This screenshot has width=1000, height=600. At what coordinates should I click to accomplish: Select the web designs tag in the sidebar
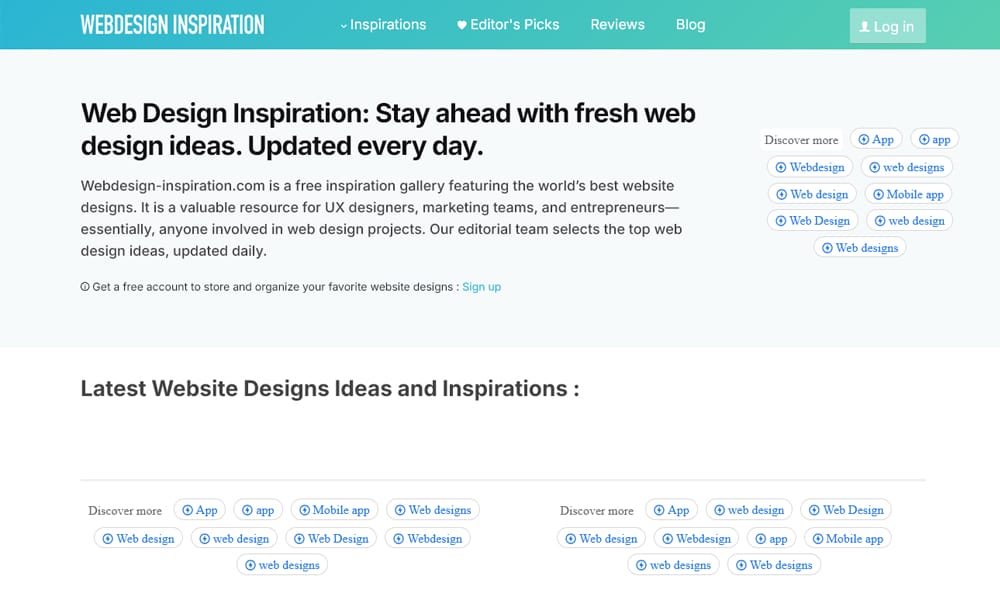coord(907,167)
